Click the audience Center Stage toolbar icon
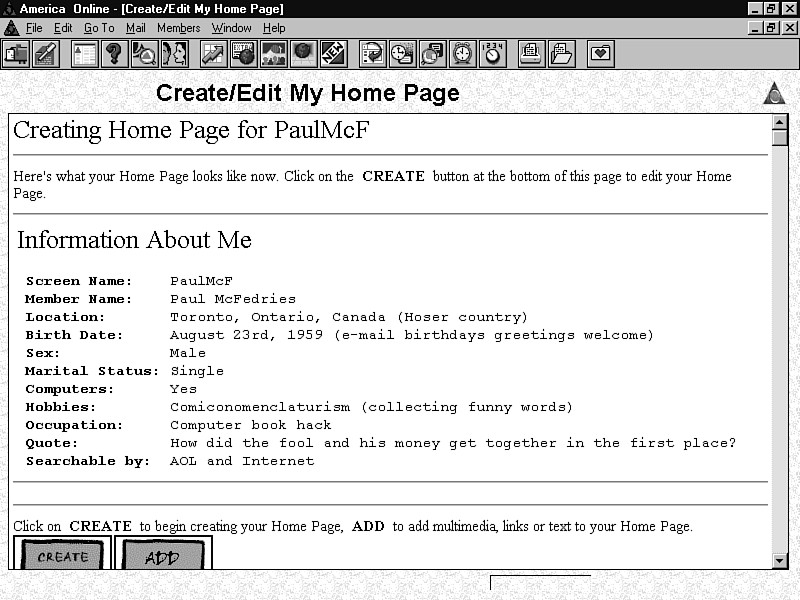The width and height of the screenshot is (800, 600). point(274,54)
